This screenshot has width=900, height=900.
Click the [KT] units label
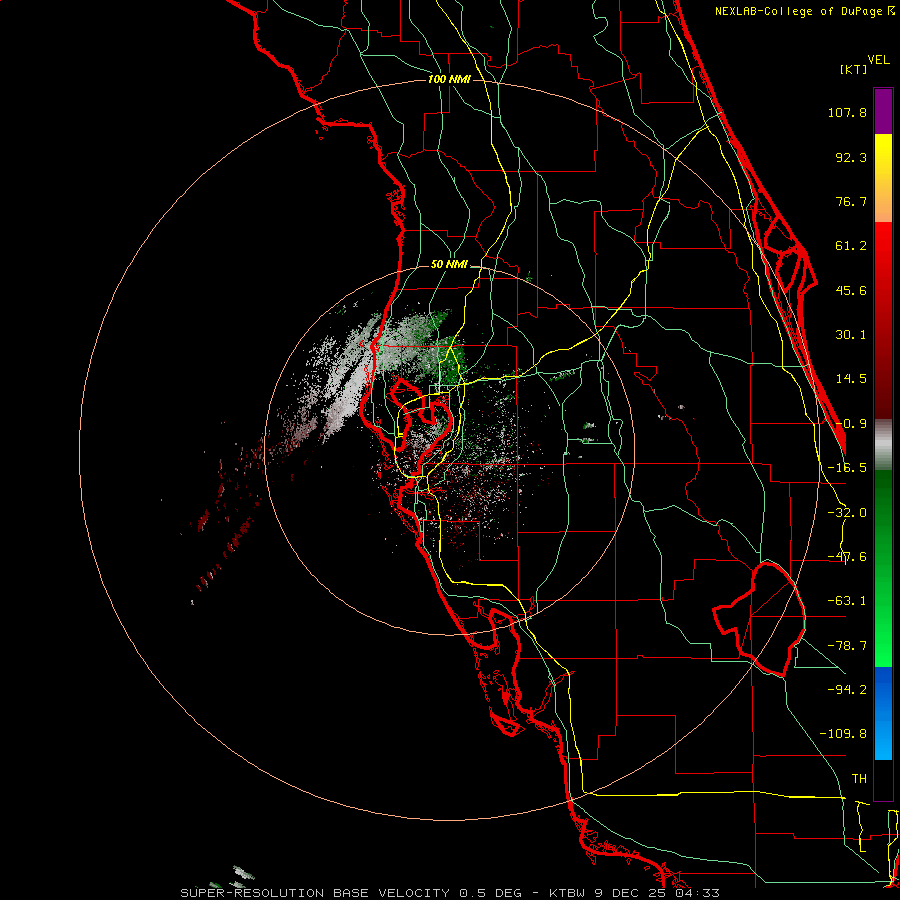click(853, 69)
